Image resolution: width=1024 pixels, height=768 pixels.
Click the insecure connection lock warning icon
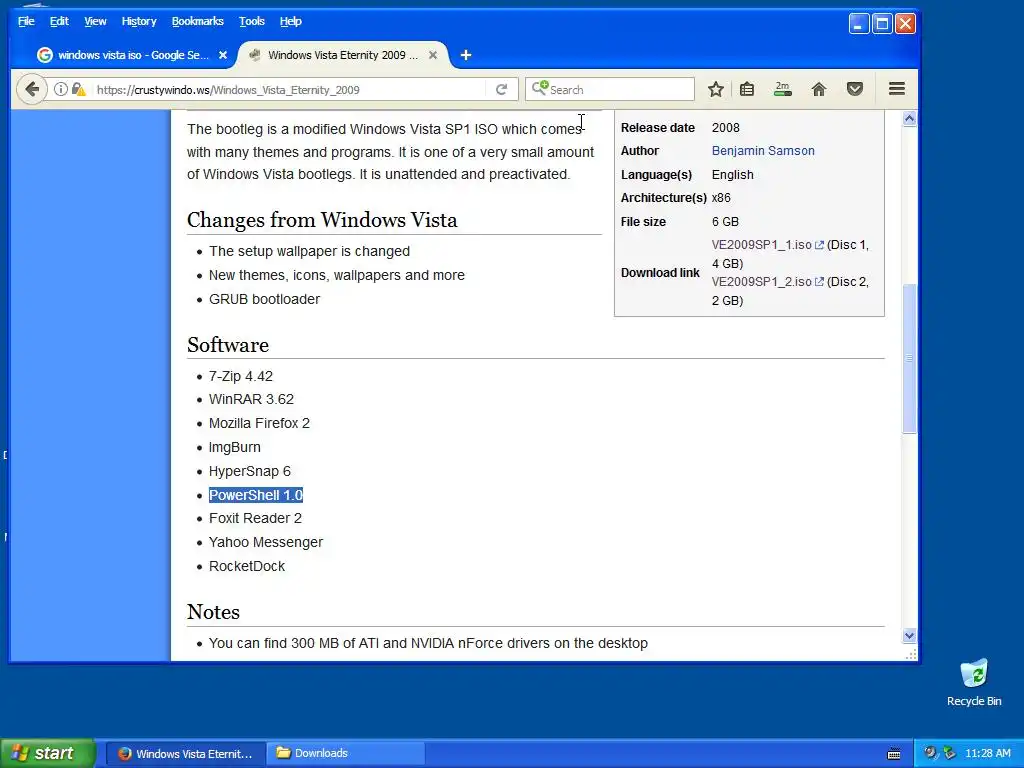(78, 89)
